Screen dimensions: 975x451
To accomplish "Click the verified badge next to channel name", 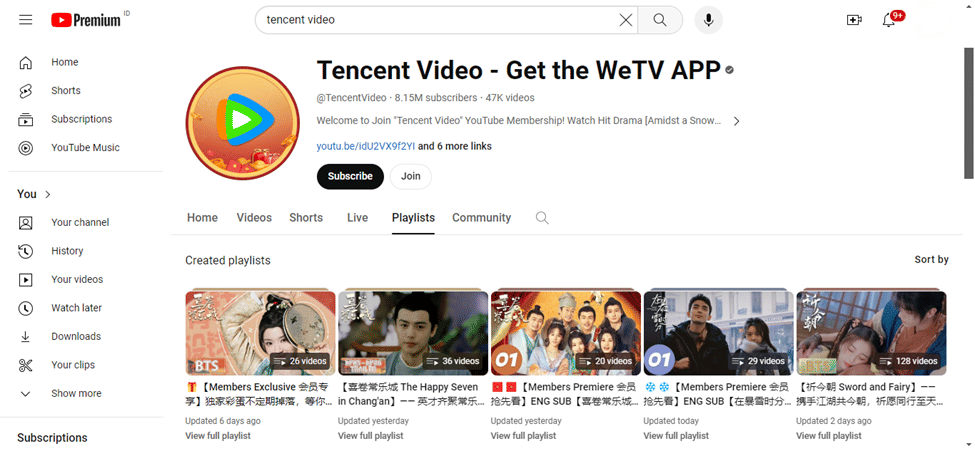I will coord(729,70).
